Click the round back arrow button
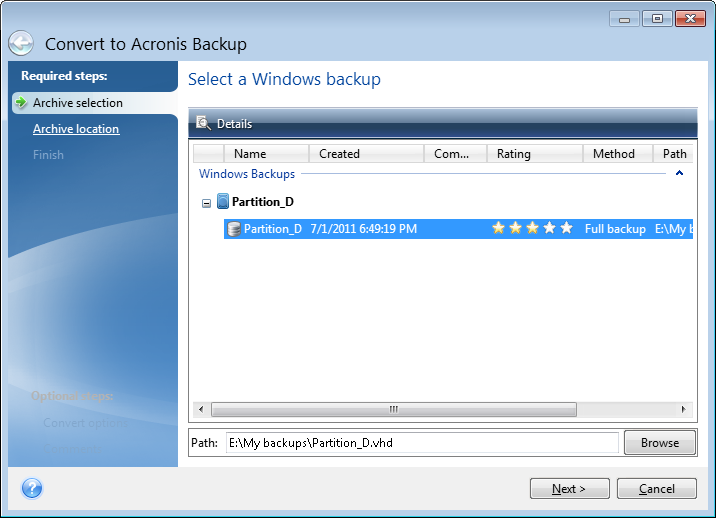 [21, 43]
